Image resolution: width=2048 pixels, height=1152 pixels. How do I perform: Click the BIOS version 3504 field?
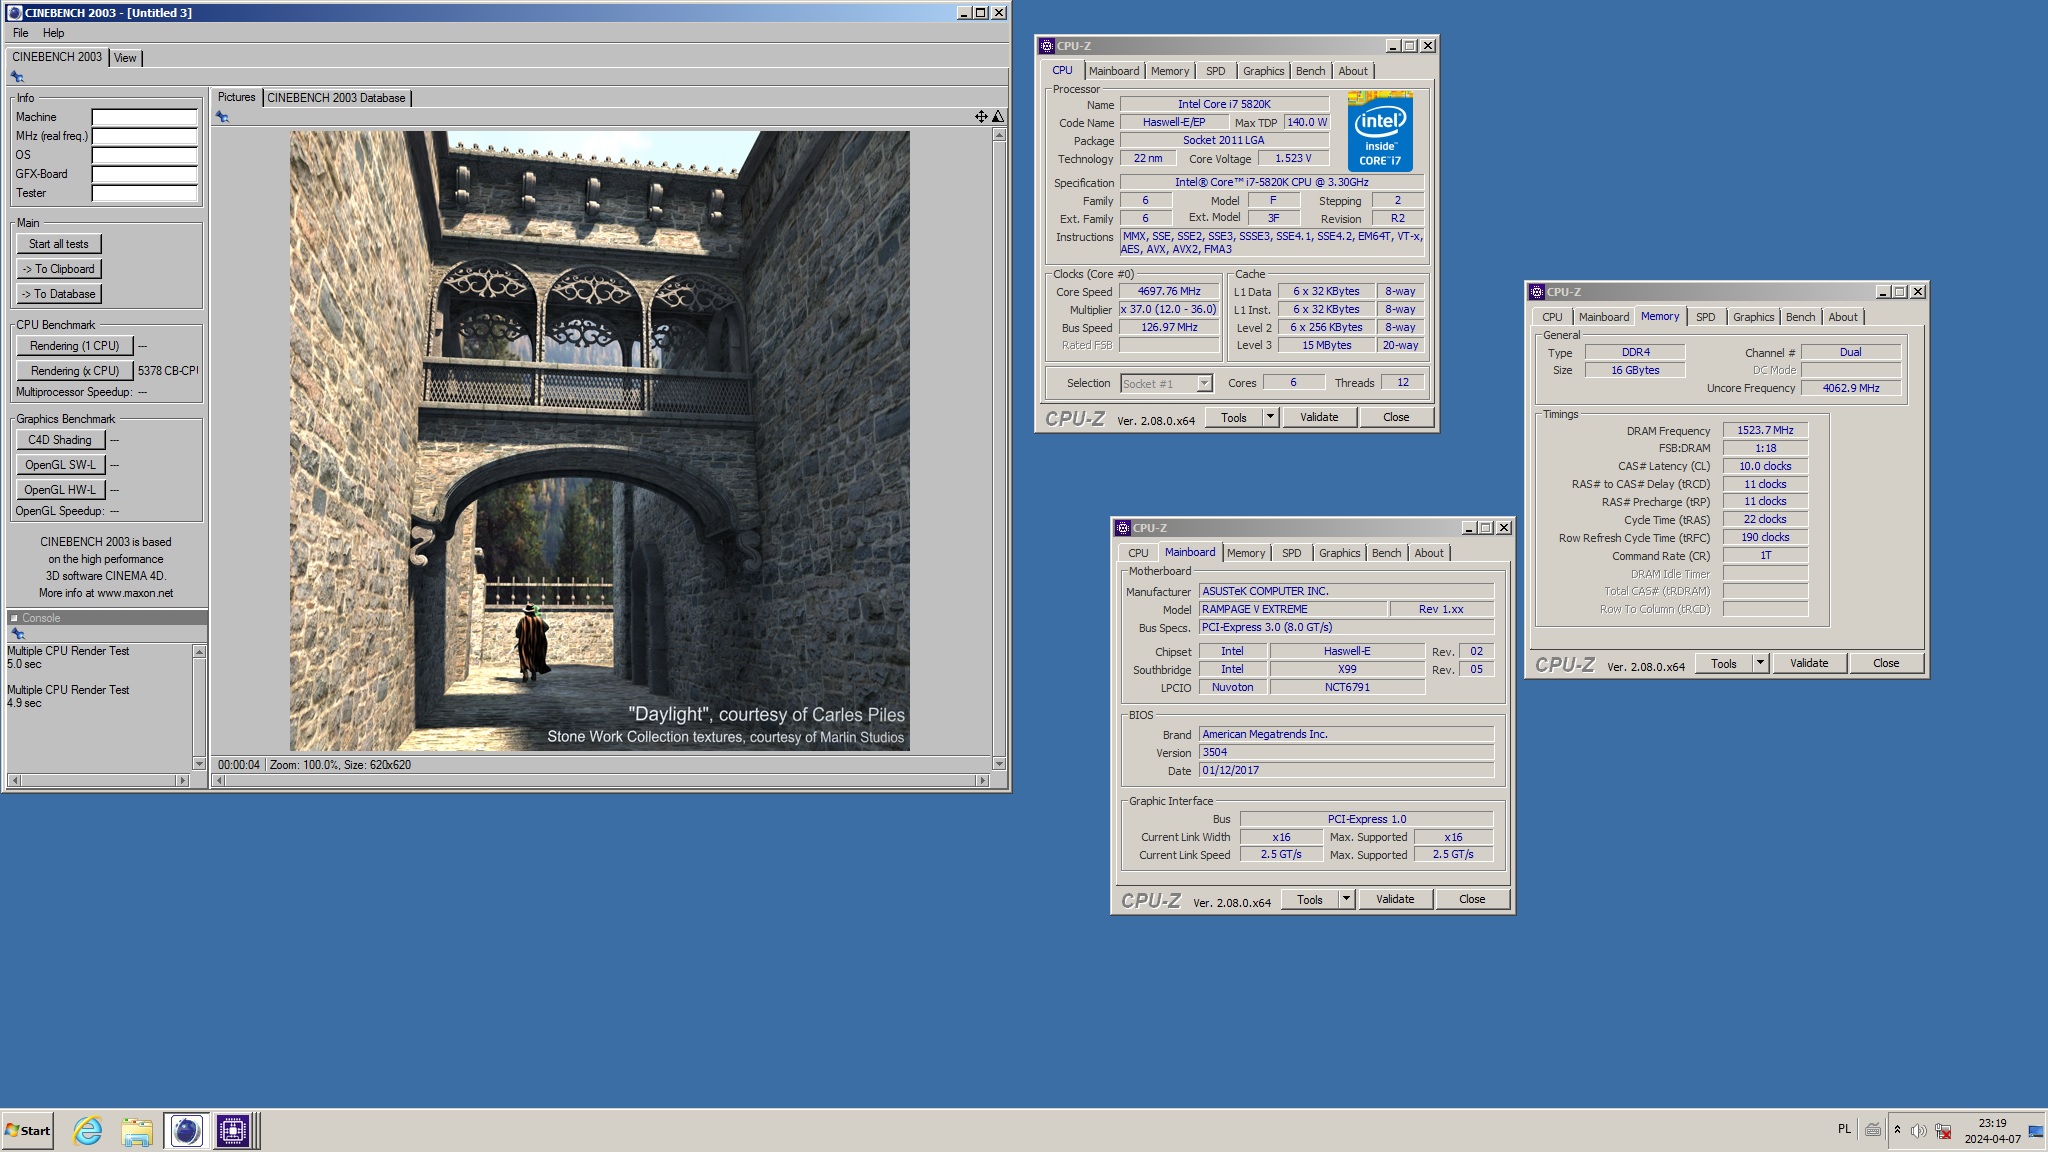[x=1346, y=752]
